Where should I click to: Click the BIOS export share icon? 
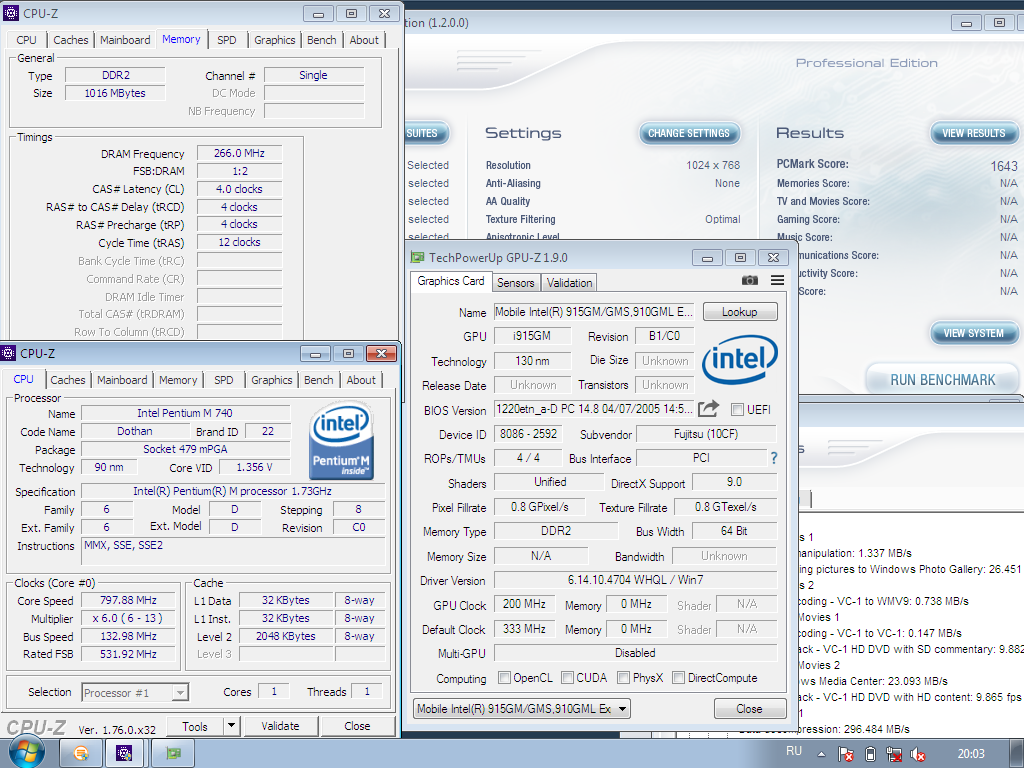(x=708, y=409)
